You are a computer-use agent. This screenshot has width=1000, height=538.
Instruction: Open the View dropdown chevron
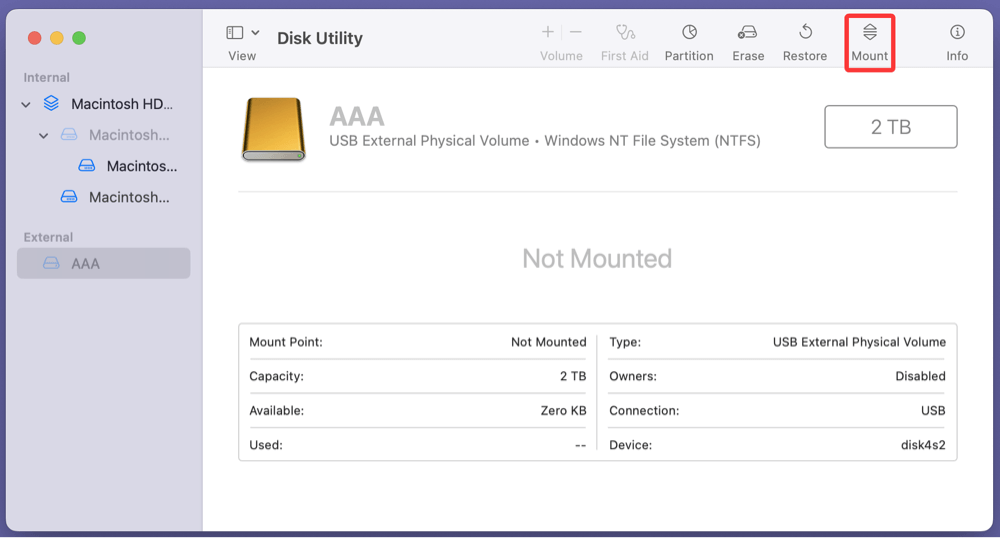tap(255, 32)
